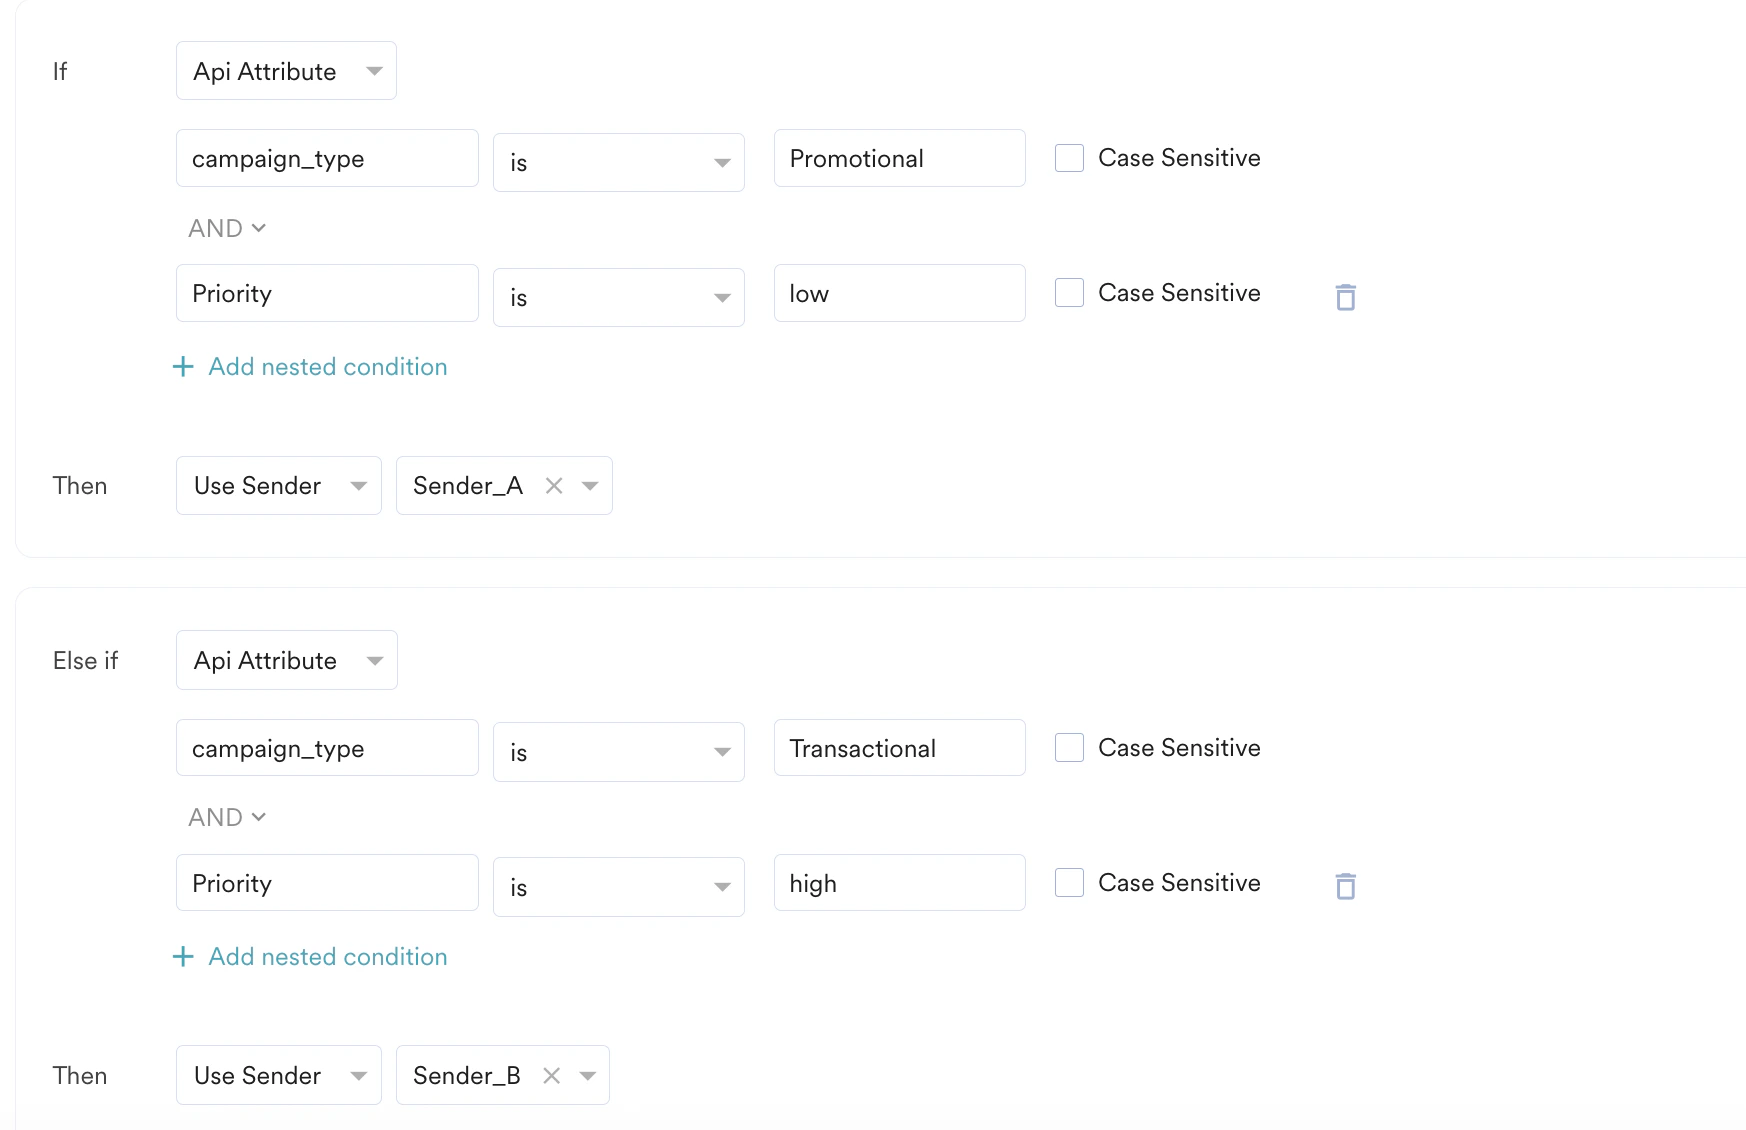Clear the Sender_A selection

point(554,486)
